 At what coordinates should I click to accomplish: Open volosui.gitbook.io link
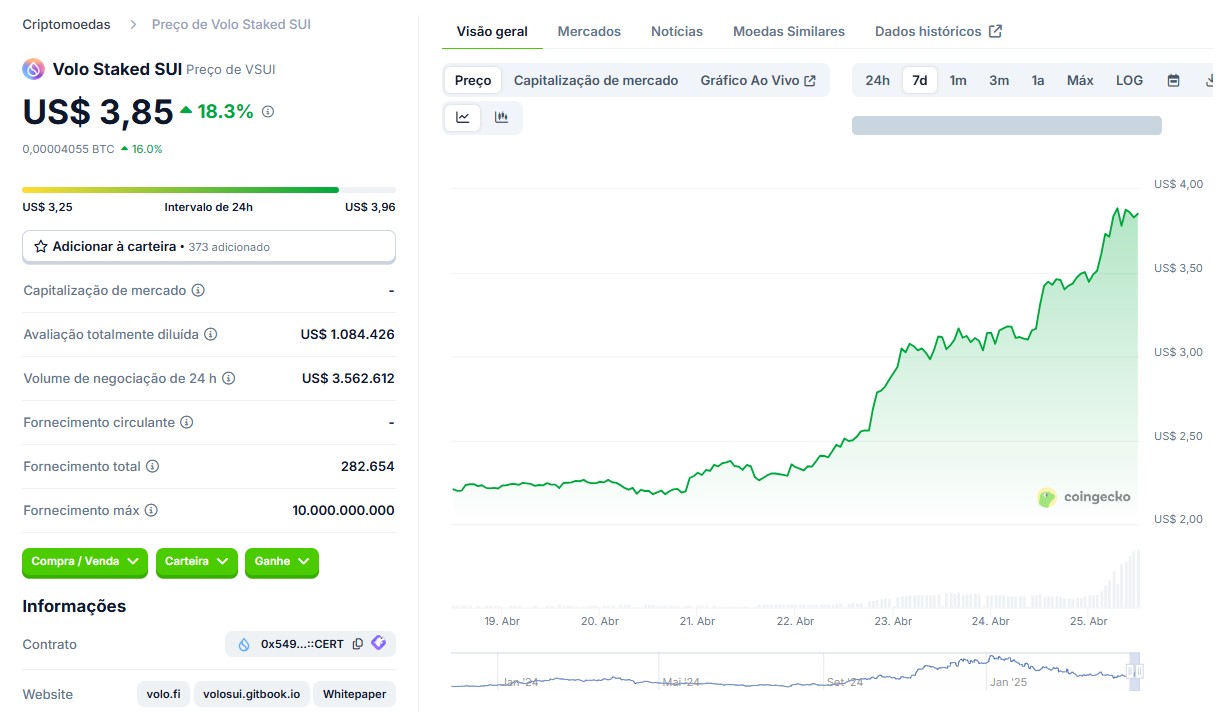tap(251, 694)
